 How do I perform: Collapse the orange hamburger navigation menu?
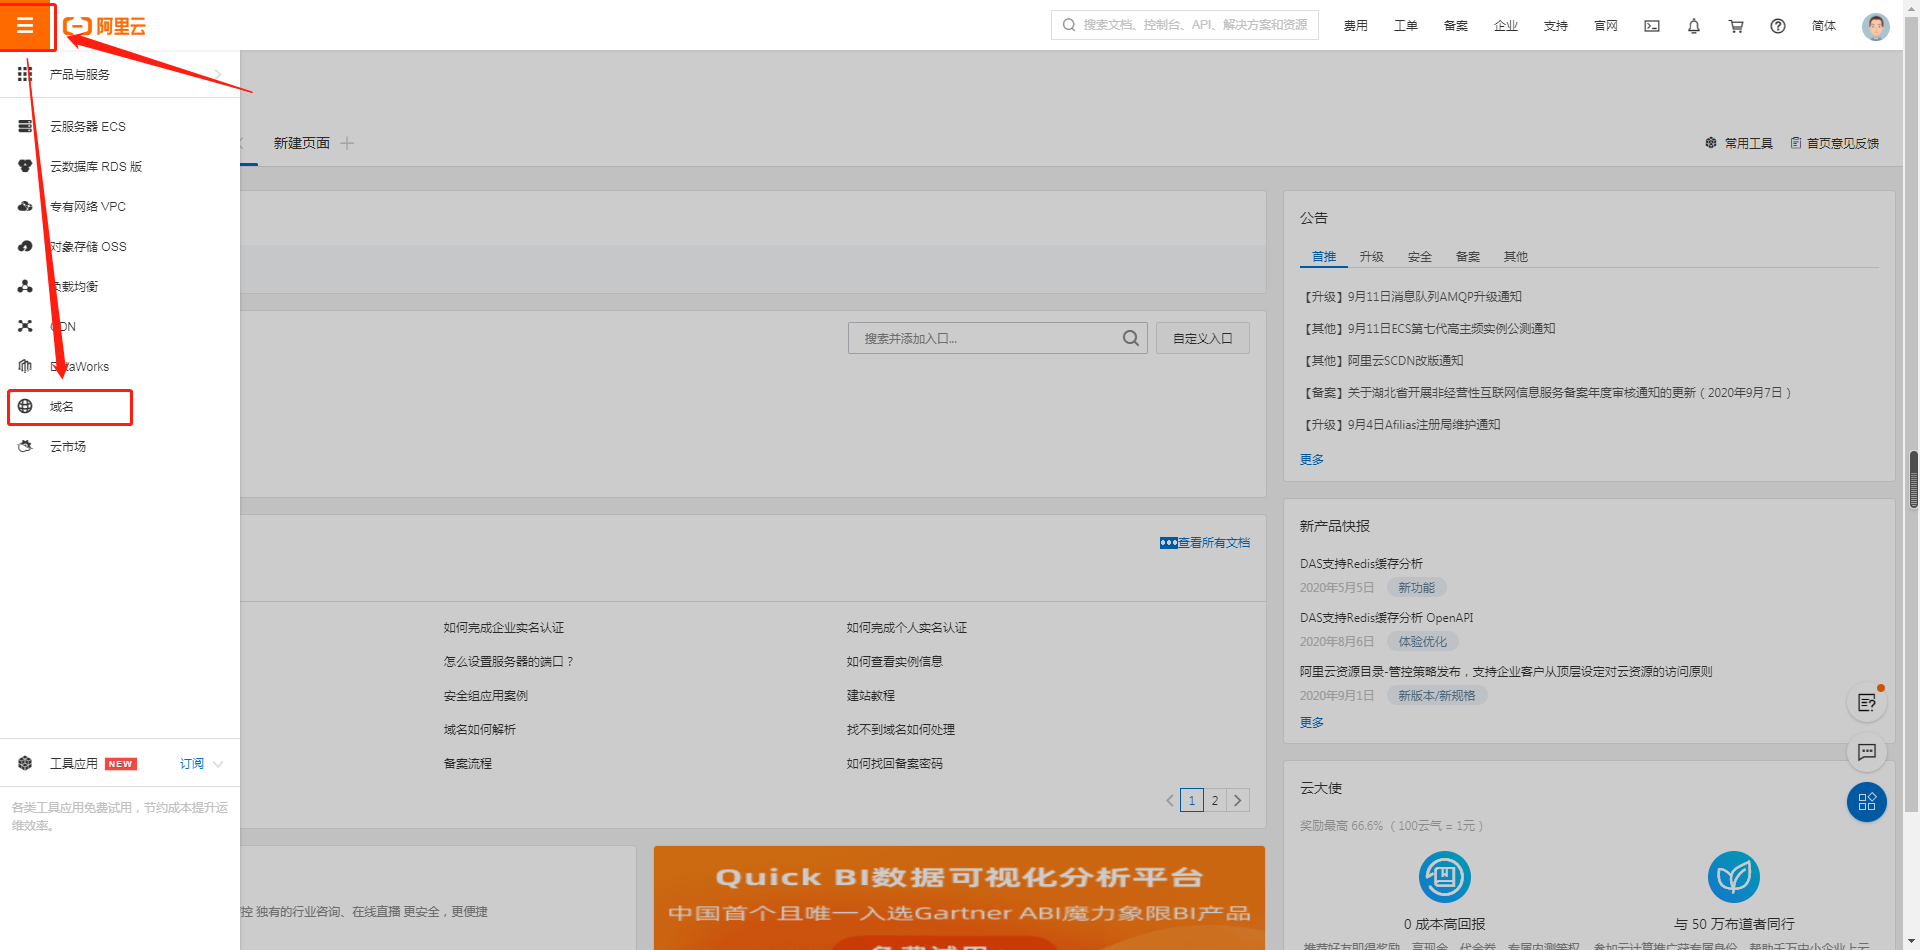pyautogui.click(x=25, y=25)
